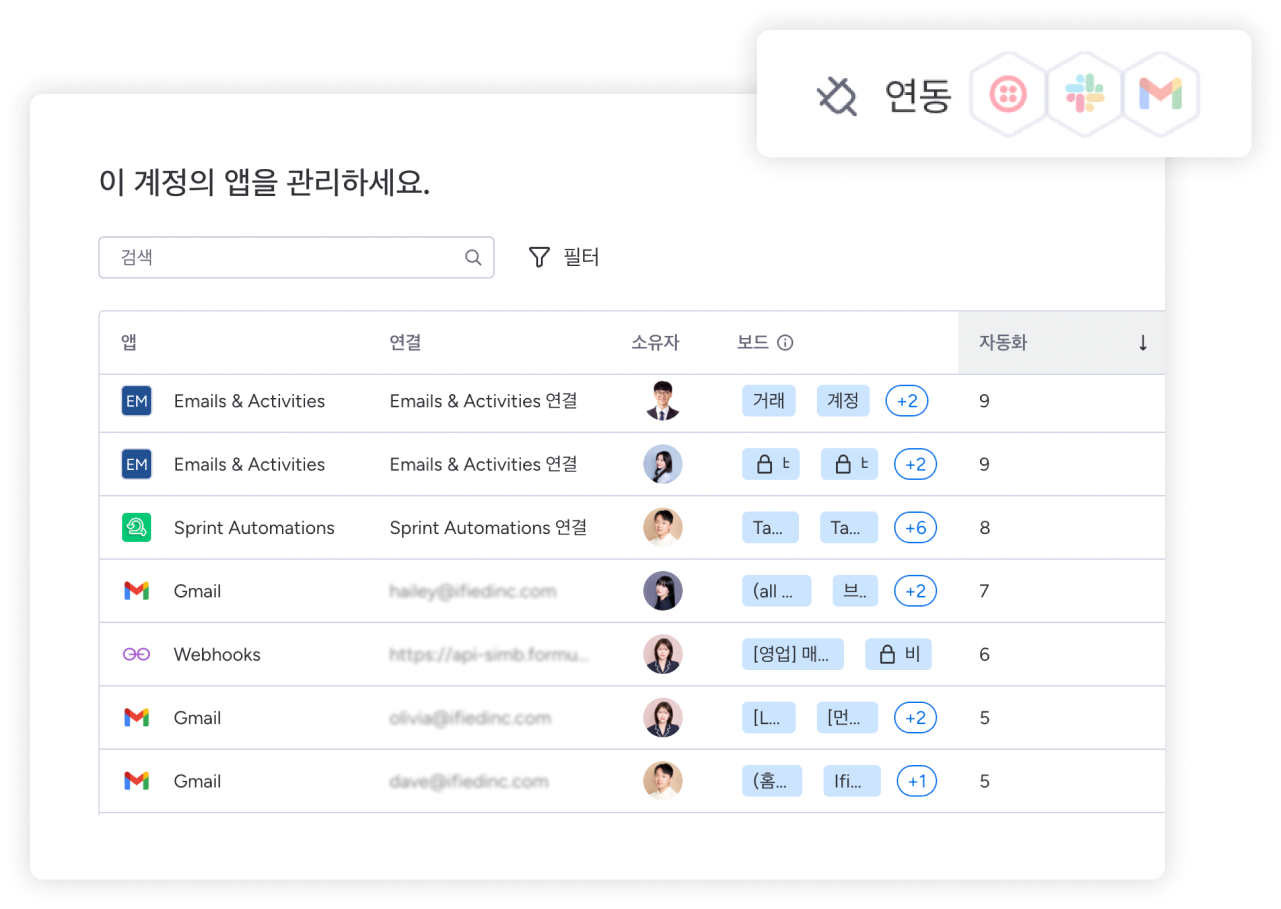Click the 소유자 column header

(655, 343)
